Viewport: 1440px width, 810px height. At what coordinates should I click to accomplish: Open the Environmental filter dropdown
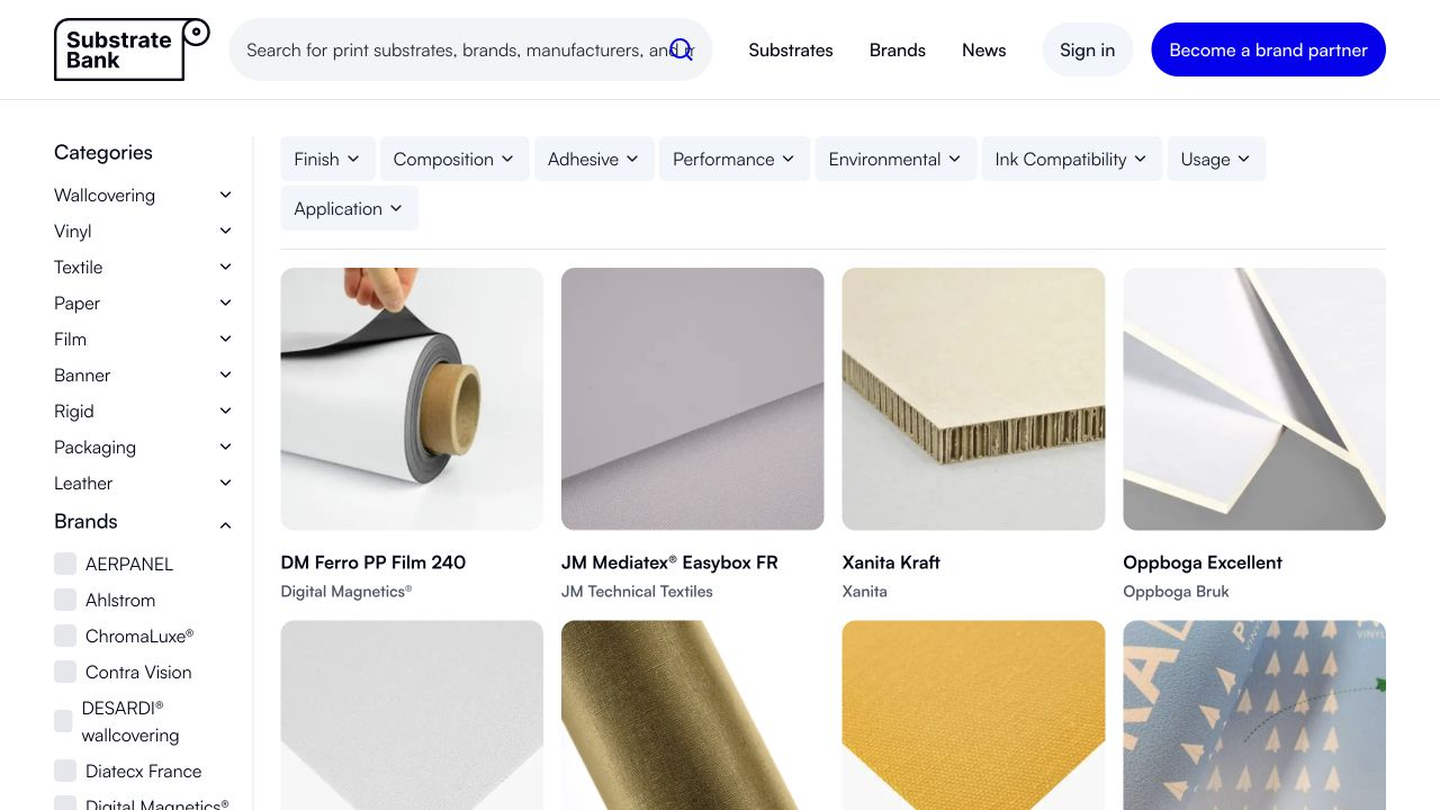click(x=895, y=159)
